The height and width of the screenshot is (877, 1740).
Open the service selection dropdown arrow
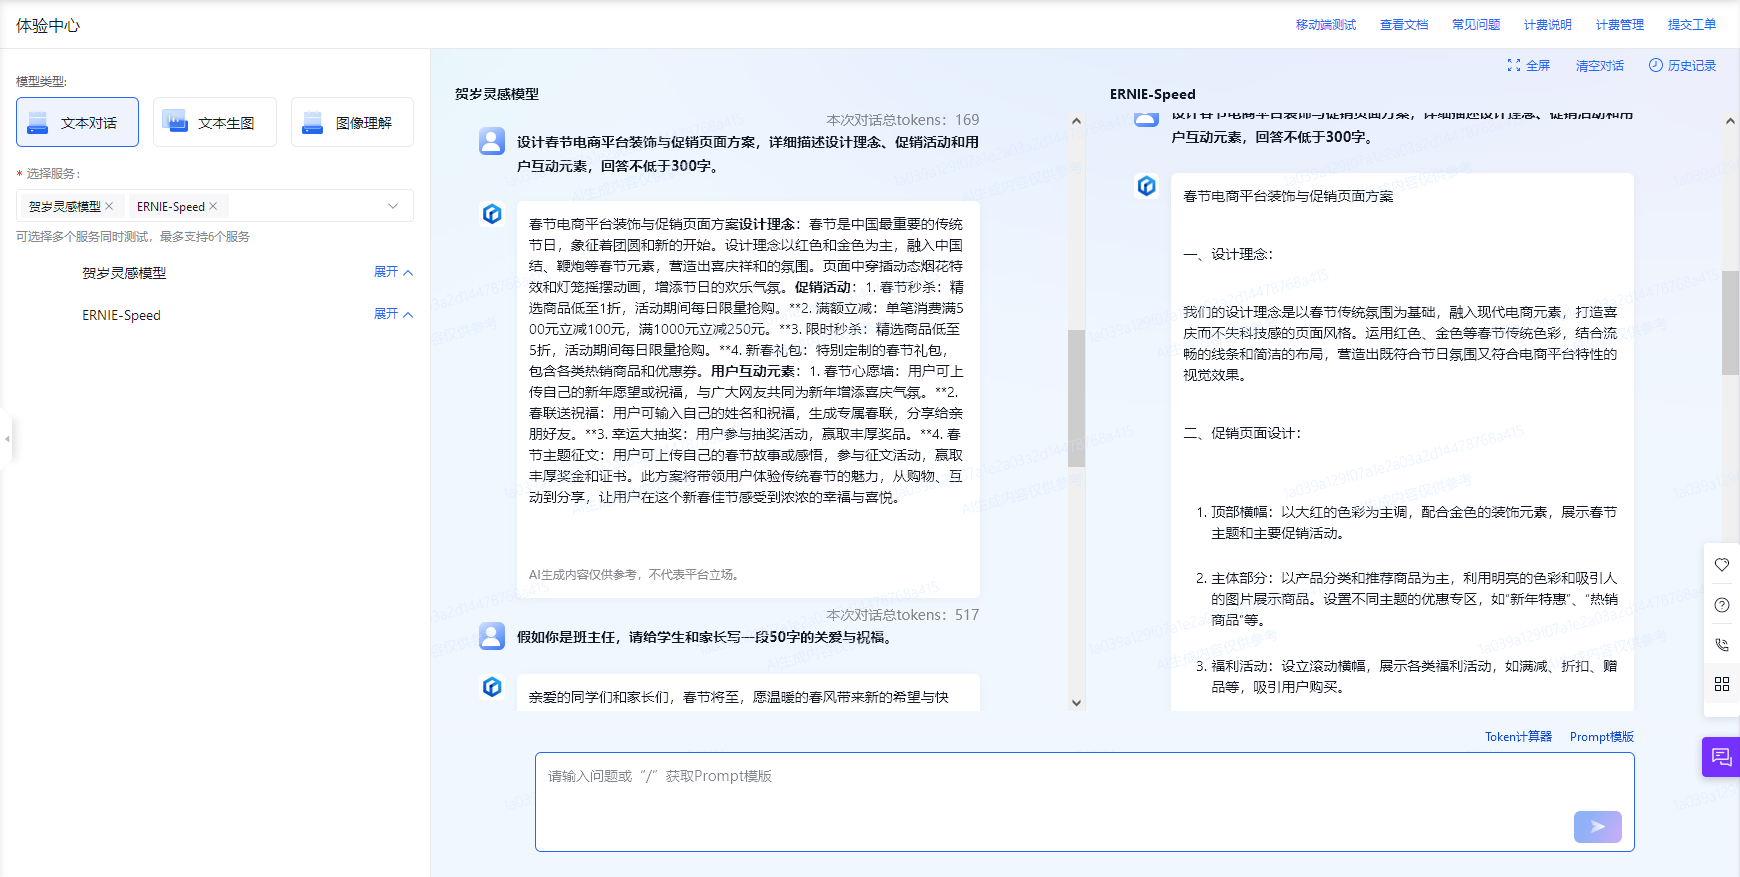tap(393, 206)
